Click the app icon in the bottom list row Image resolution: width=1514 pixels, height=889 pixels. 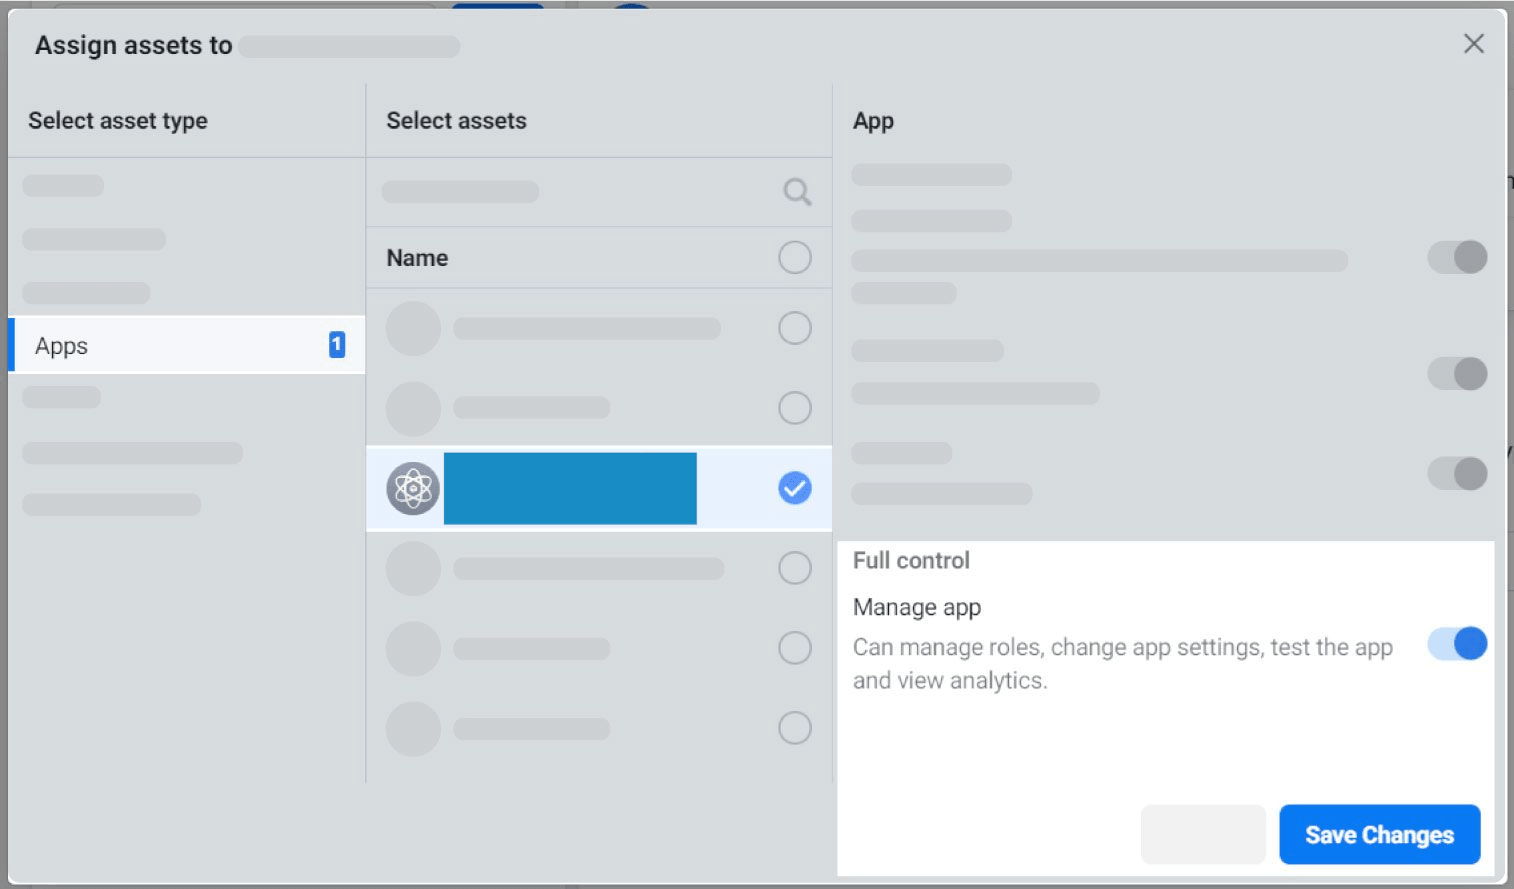click(413, 729)
